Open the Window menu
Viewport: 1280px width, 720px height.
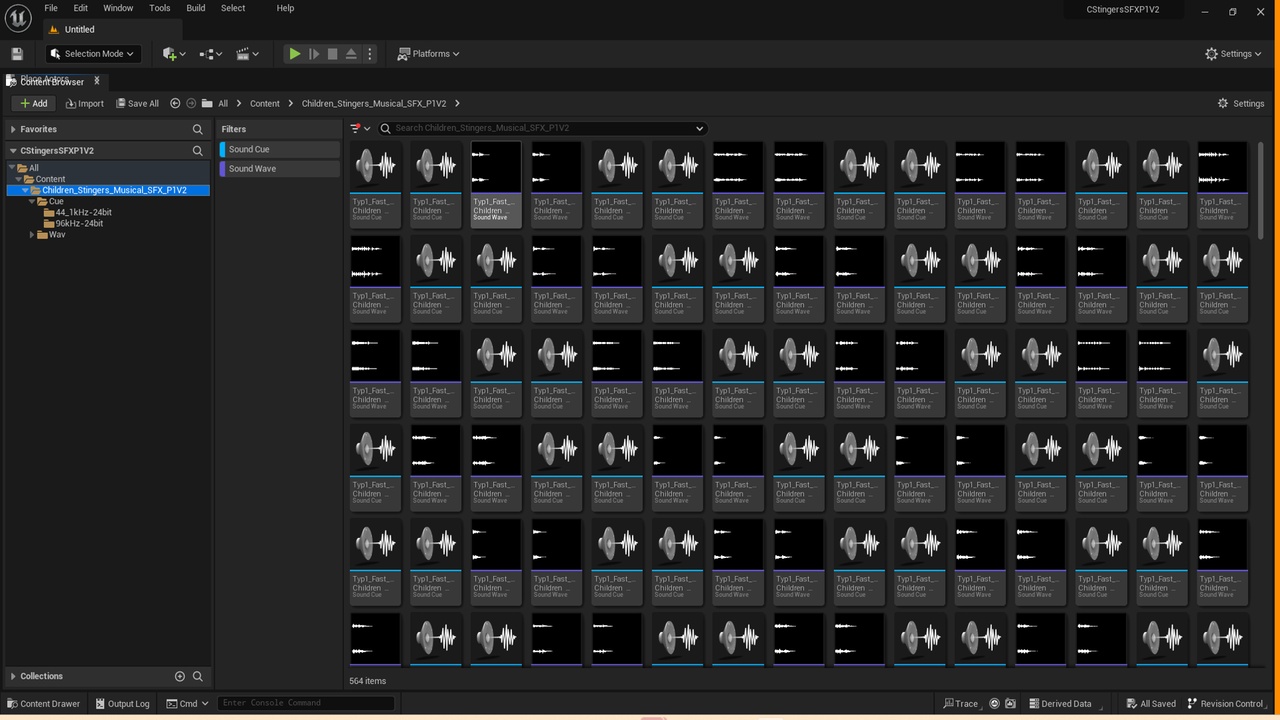tap(118, 8)
